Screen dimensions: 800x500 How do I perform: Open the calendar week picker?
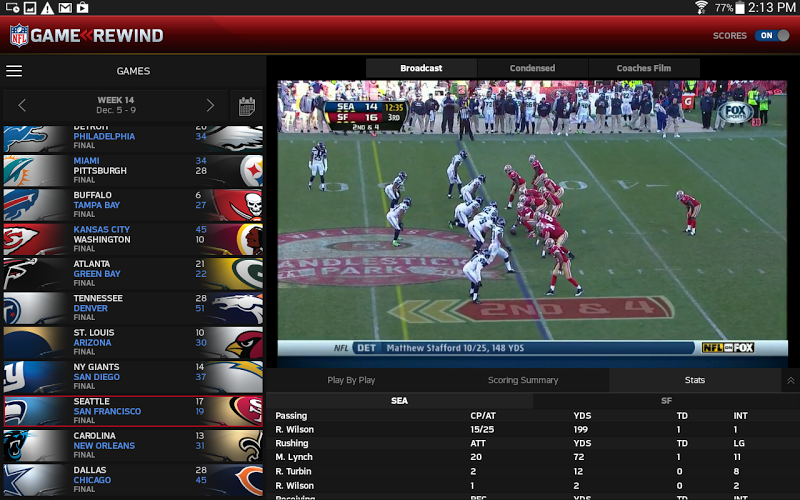(x=247, y=107)
